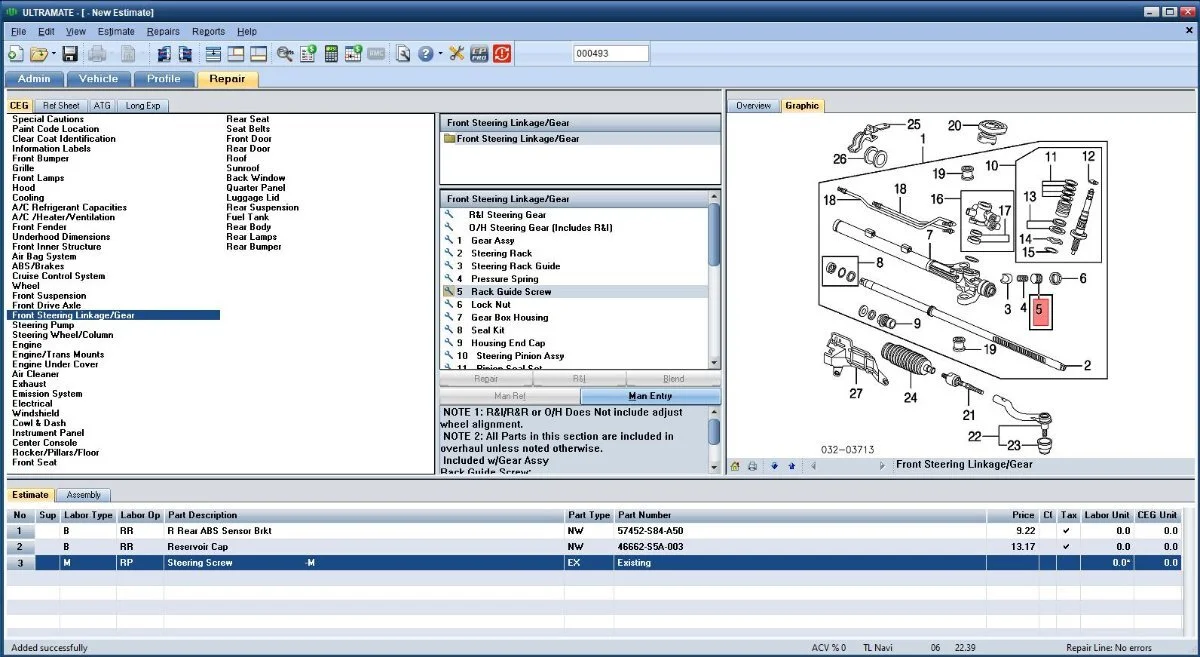Click the print icon below the diagram

pyautogui.click(x=752, y=465)
